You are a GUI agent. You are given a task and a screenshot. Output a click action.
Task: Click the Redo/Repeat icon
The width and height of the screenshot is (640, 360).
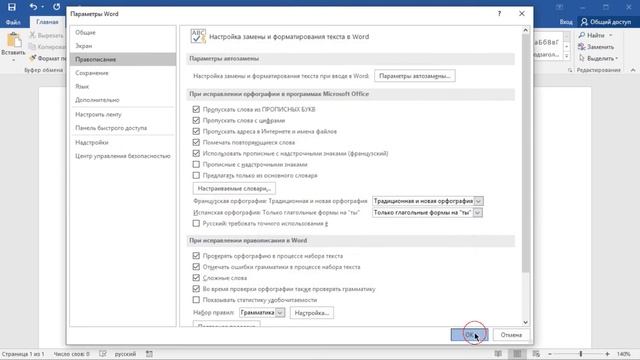point(56,7)
